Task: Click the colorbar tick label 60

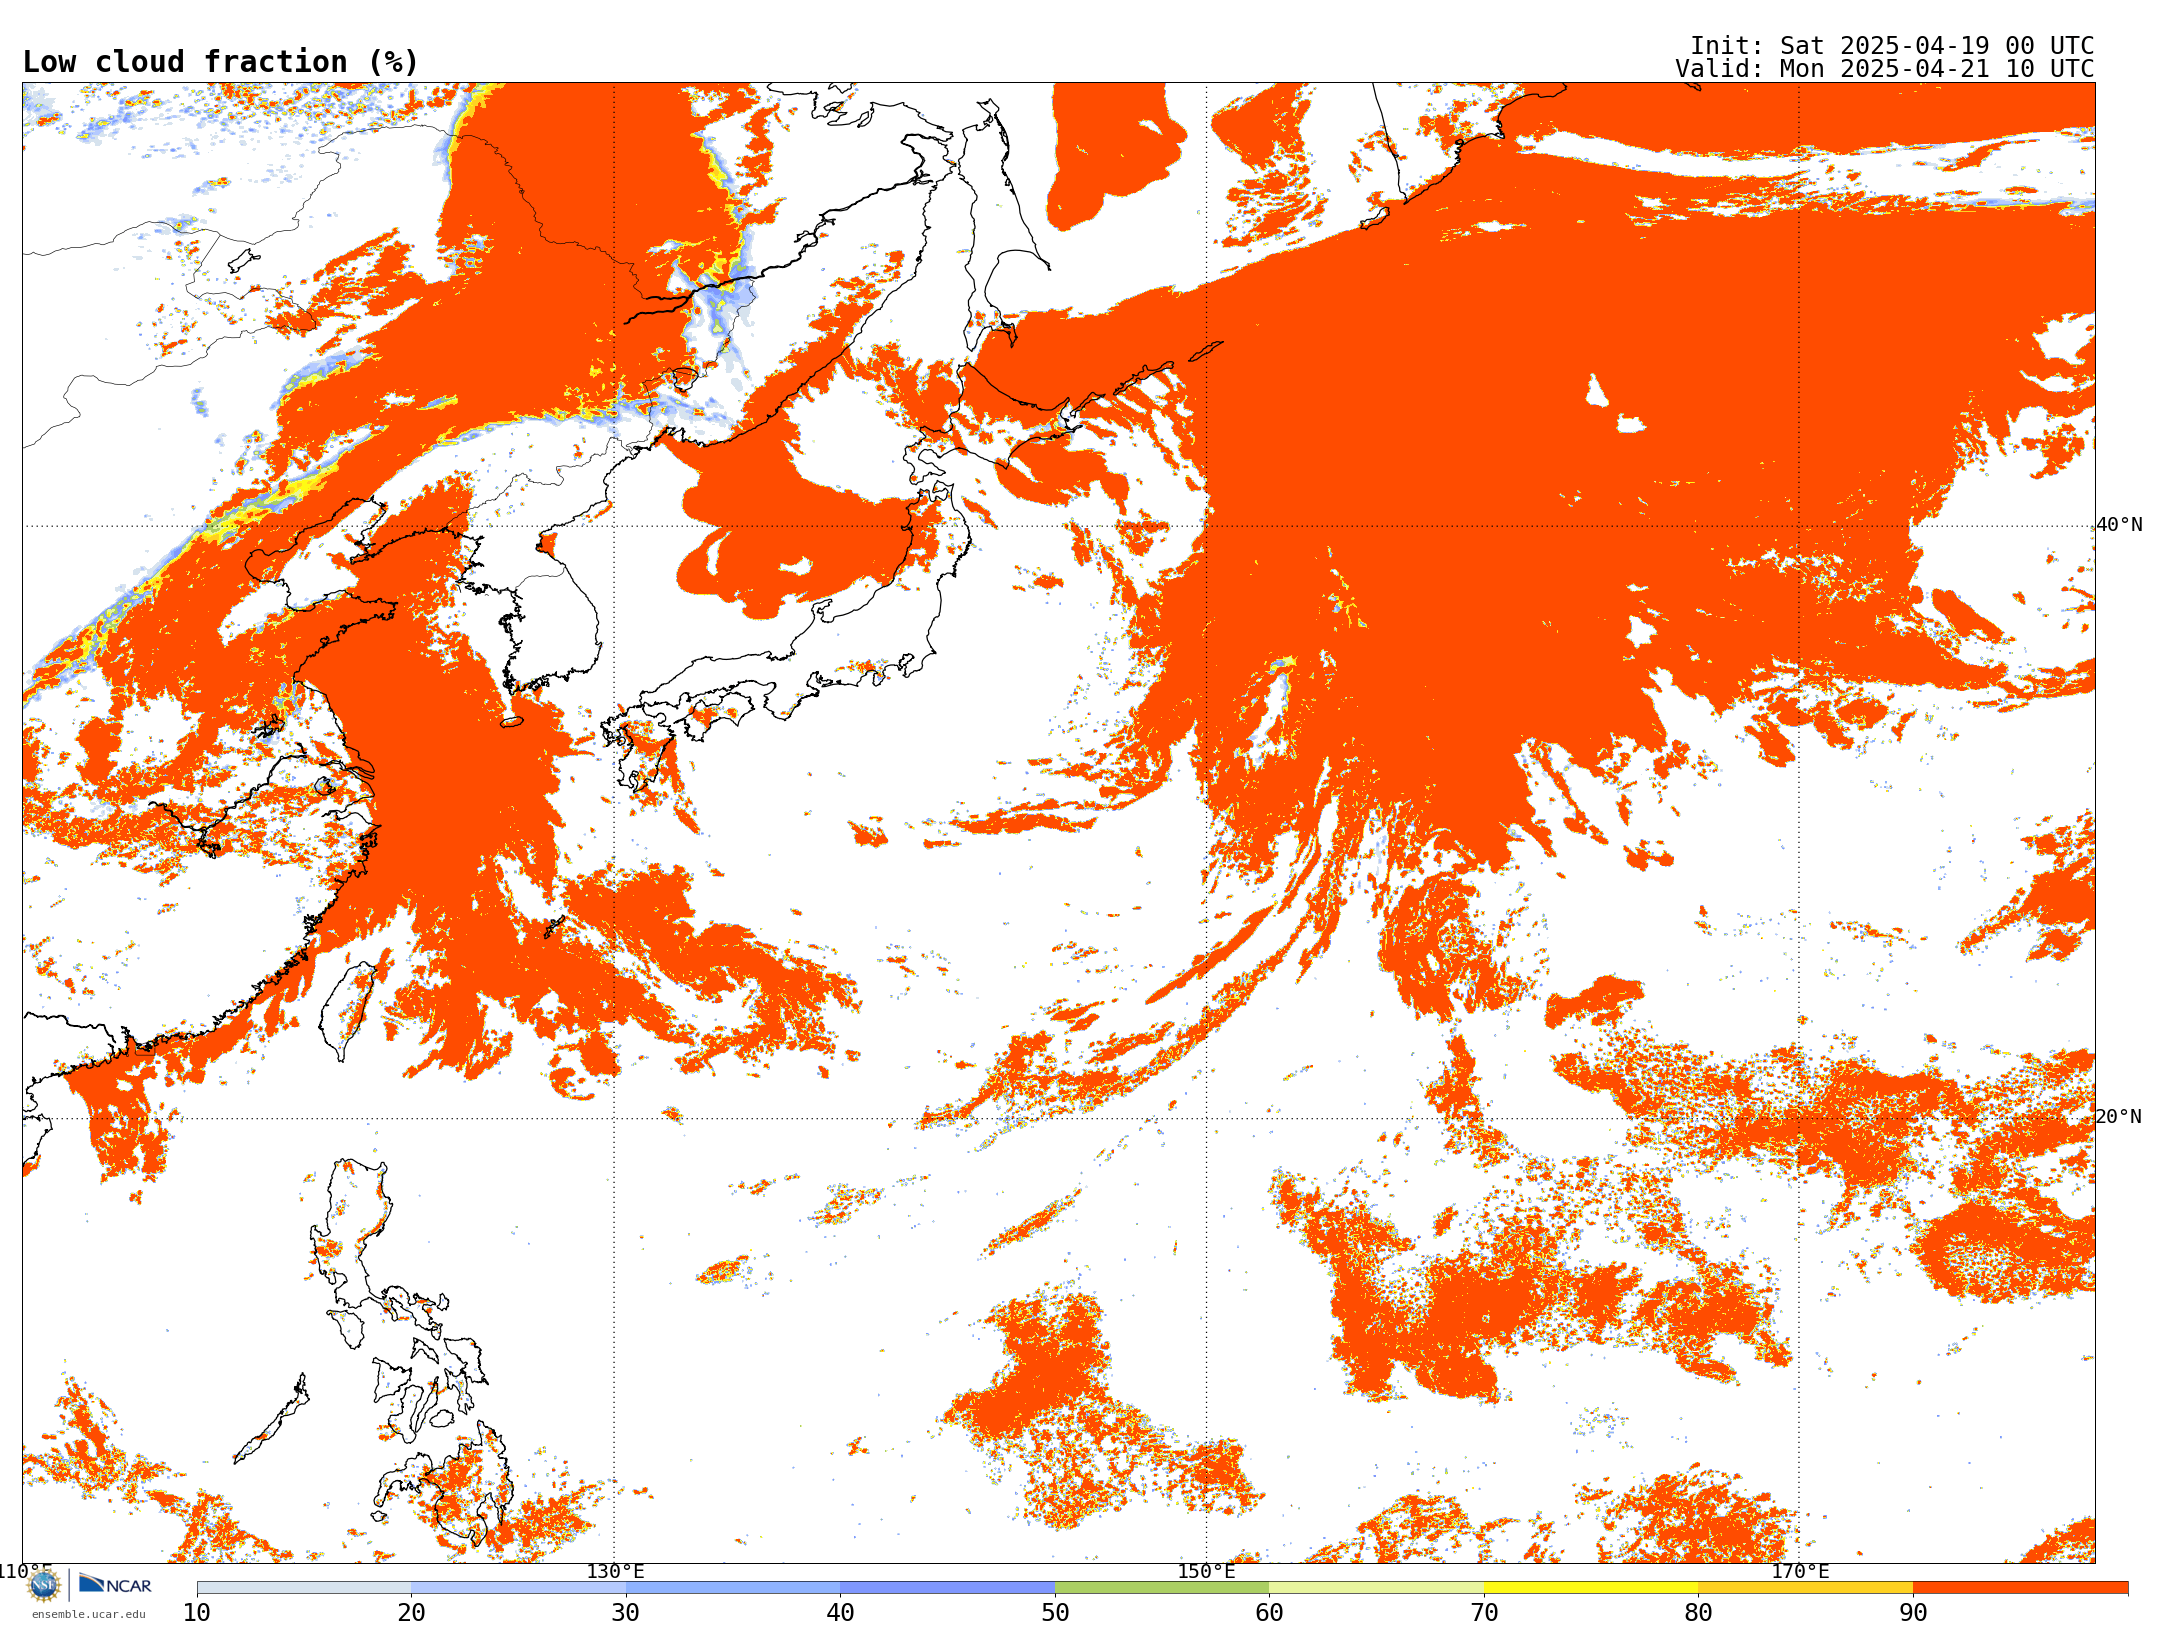Action: pyautogui.click(x=1269, y=1613)
